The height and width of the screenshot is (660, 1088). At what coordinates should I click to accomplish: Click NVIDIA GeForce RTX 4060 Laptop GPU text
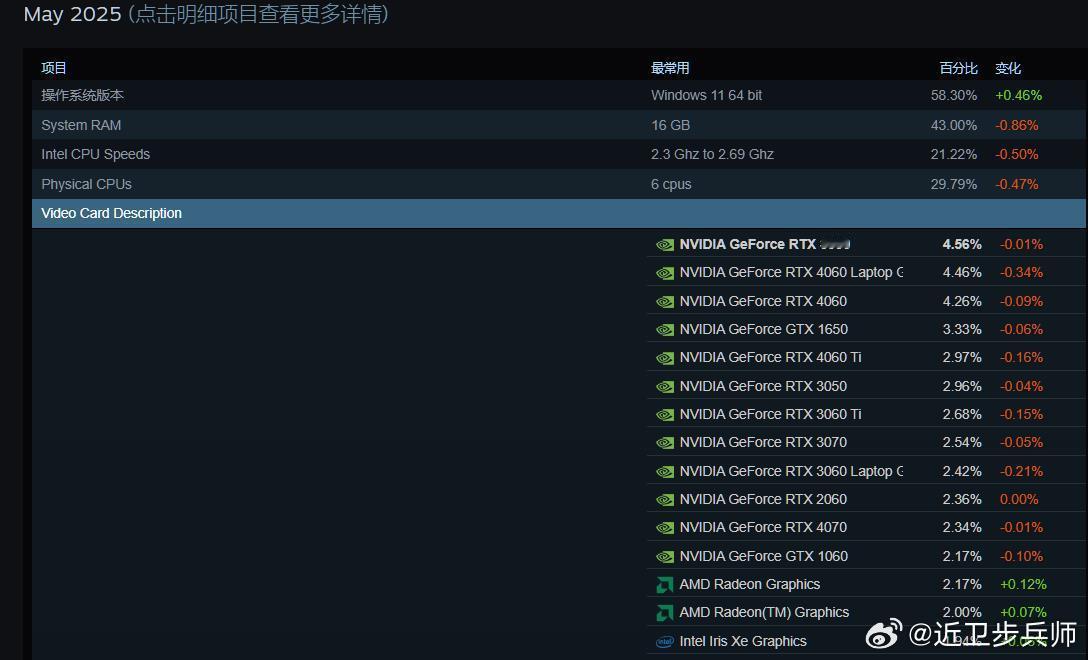pos(792,273)
